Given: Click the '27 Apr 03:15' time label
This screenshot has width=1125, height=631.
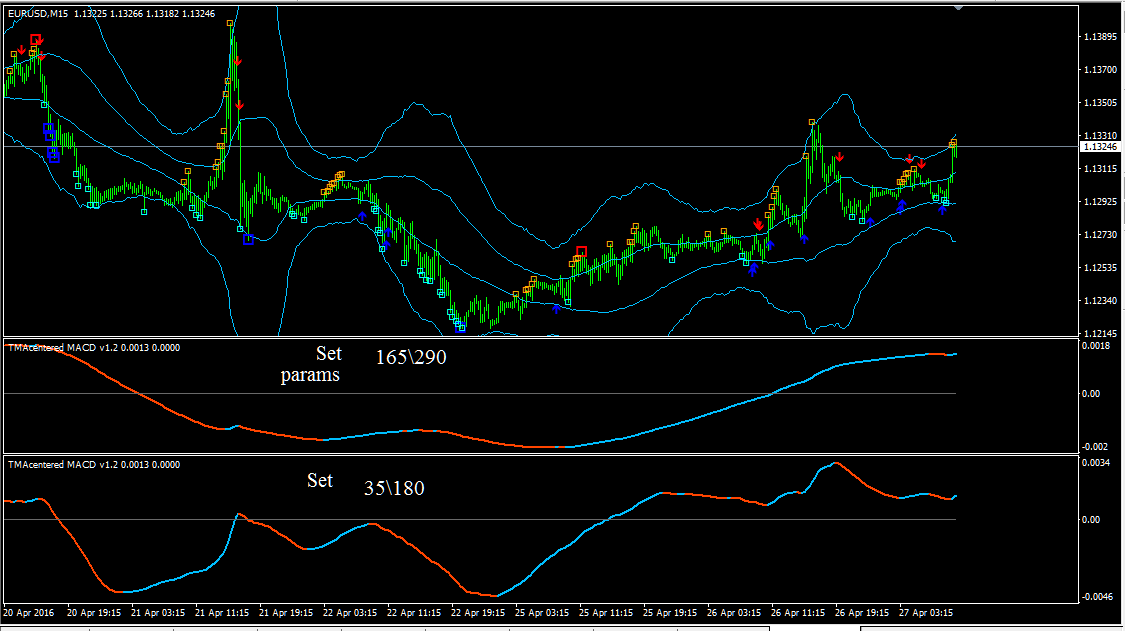Looking at the screenshot, I should click(x=926, y=613).
